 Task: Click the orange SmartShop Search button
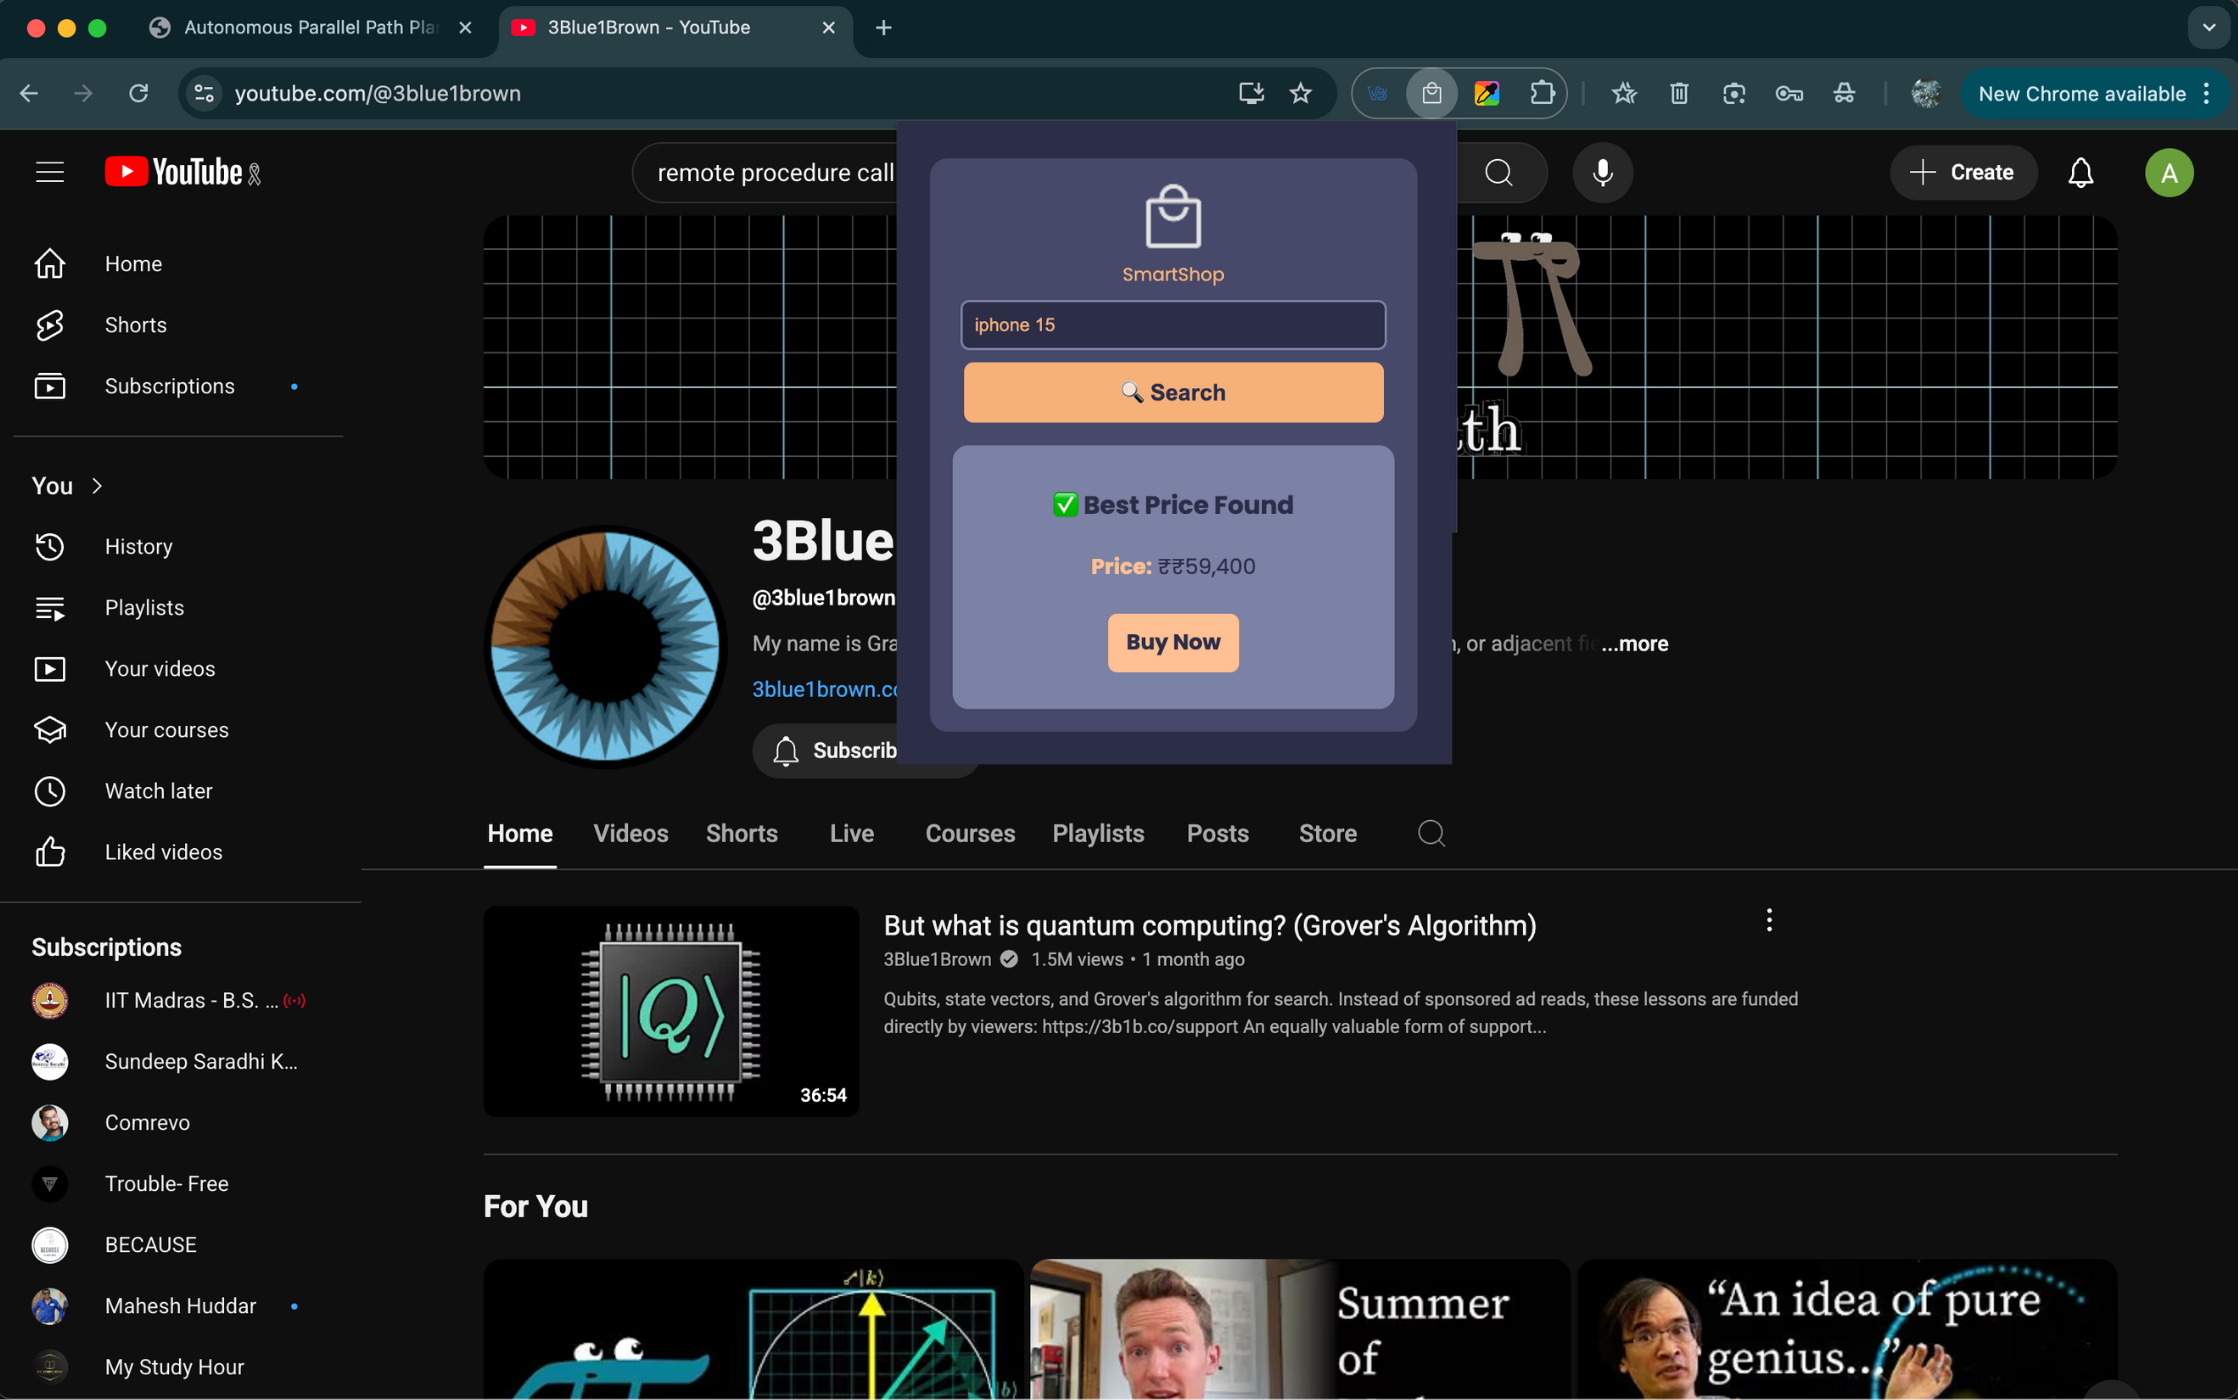(1173, 392)
